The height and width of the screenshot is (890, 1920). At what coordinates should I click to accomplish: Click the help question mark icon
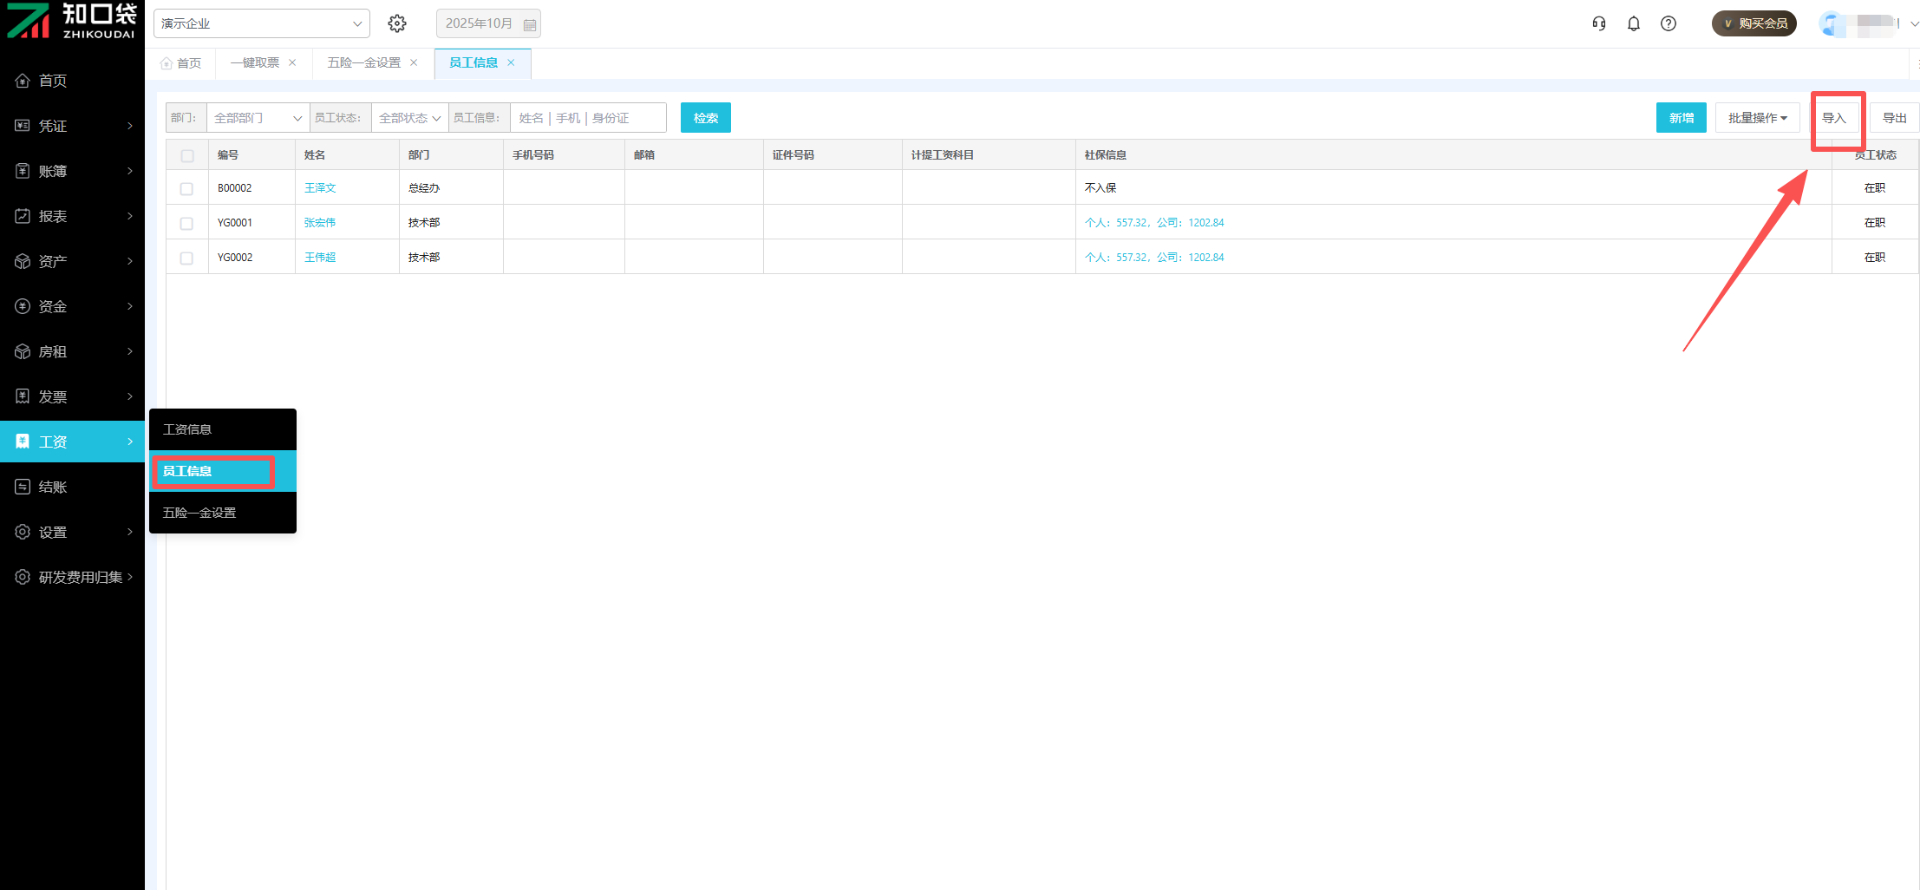point(1668,23)
